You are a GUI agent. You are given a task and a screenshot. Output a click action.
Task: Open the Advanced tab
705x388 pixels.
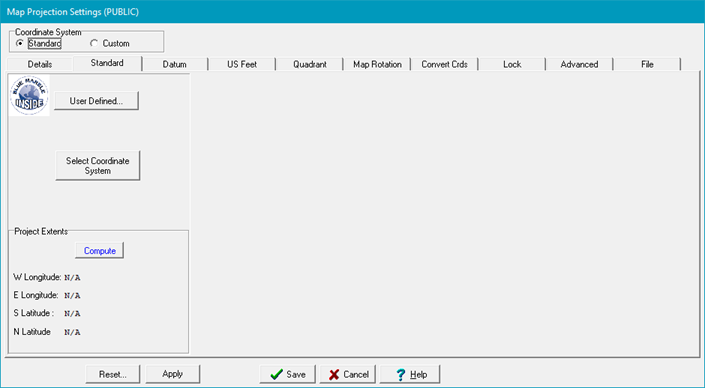click(579, 64)
